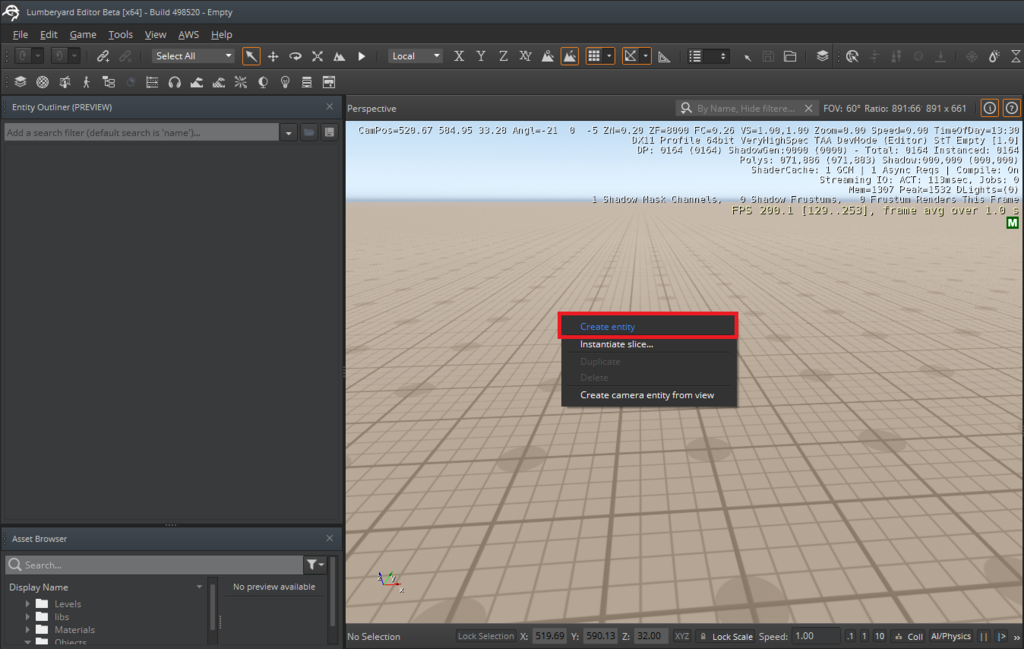Open the Select All filter dropdown
Screen dimensions: 1024x649
pyautogui.click(x=193, y=56)
